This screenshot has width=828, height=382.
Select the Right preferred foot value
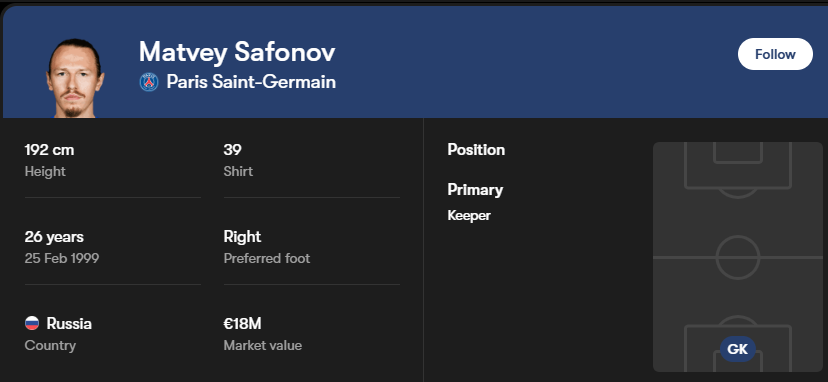tap(242, 236)
